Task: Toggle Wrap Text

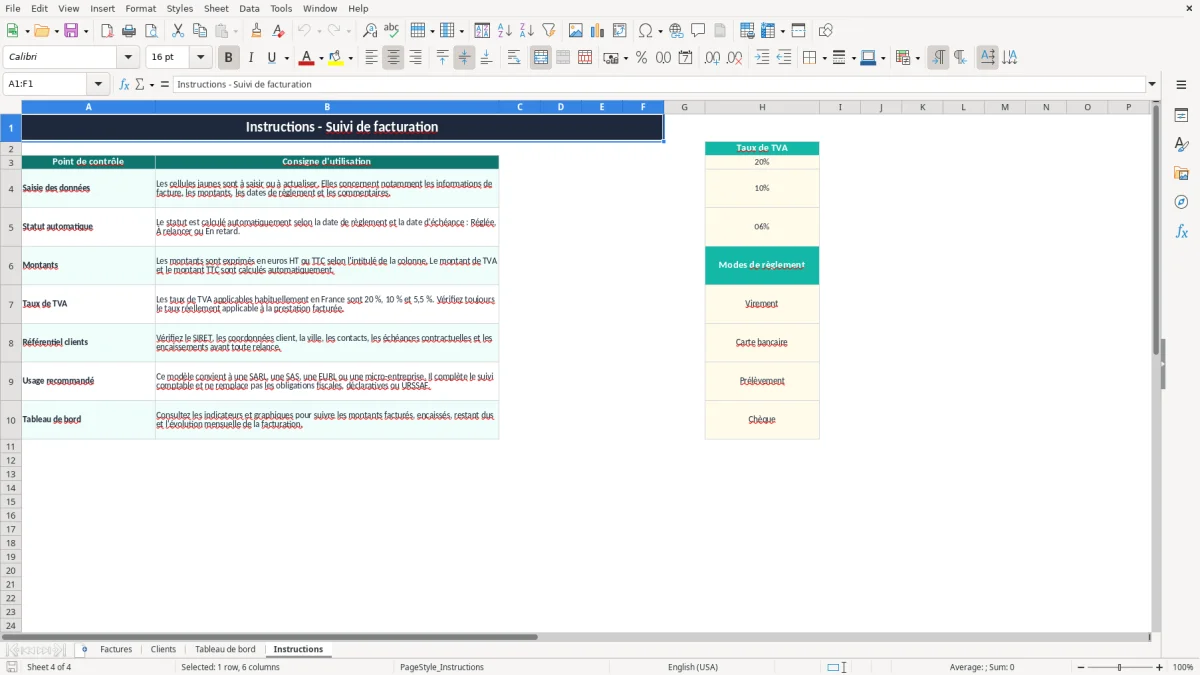Action: (514, 58)
